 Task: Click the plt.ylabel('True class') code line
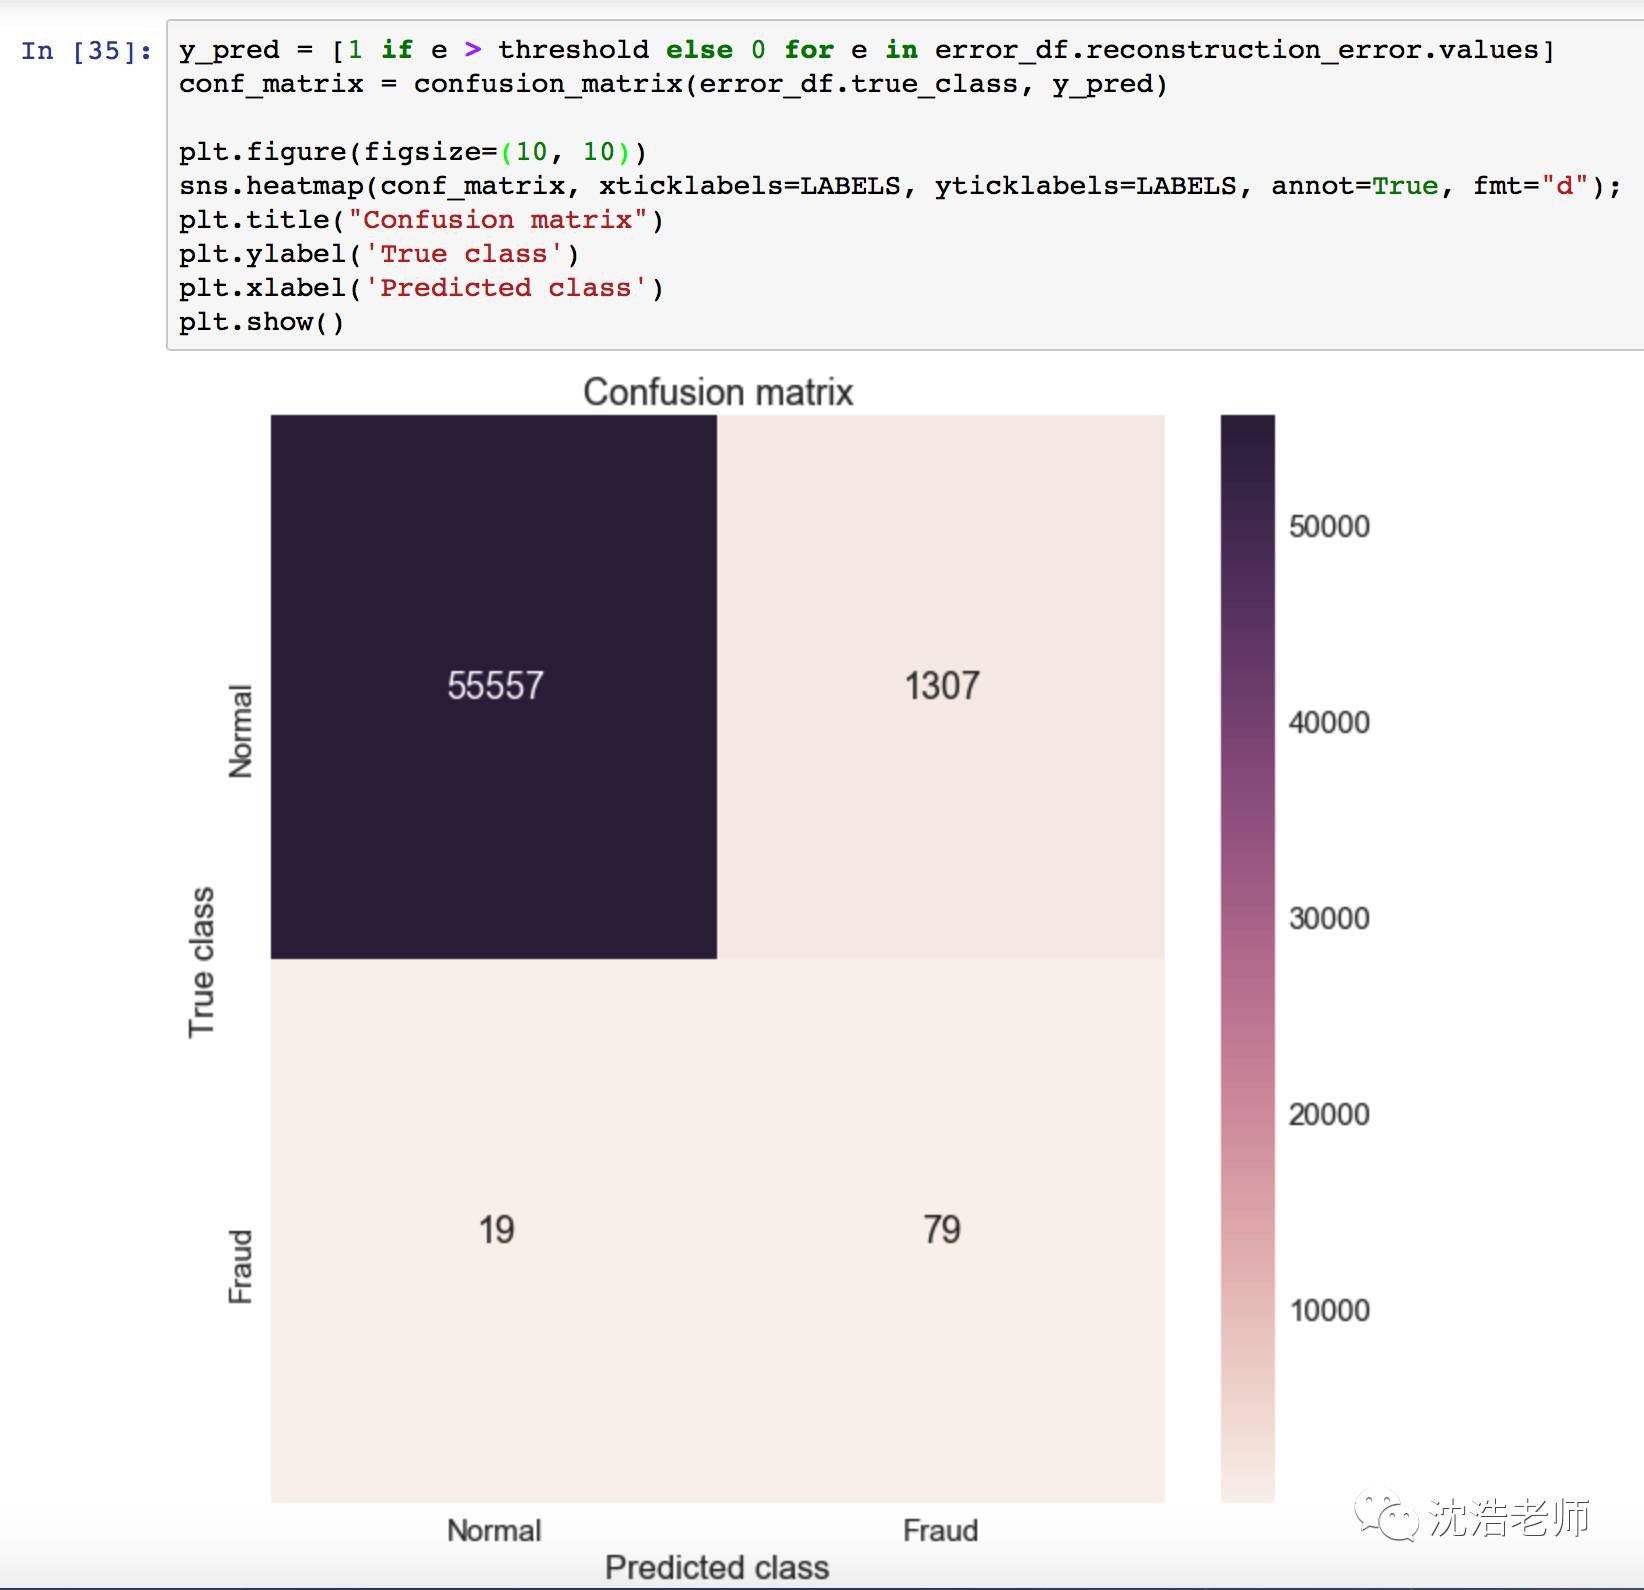(379, 254)
